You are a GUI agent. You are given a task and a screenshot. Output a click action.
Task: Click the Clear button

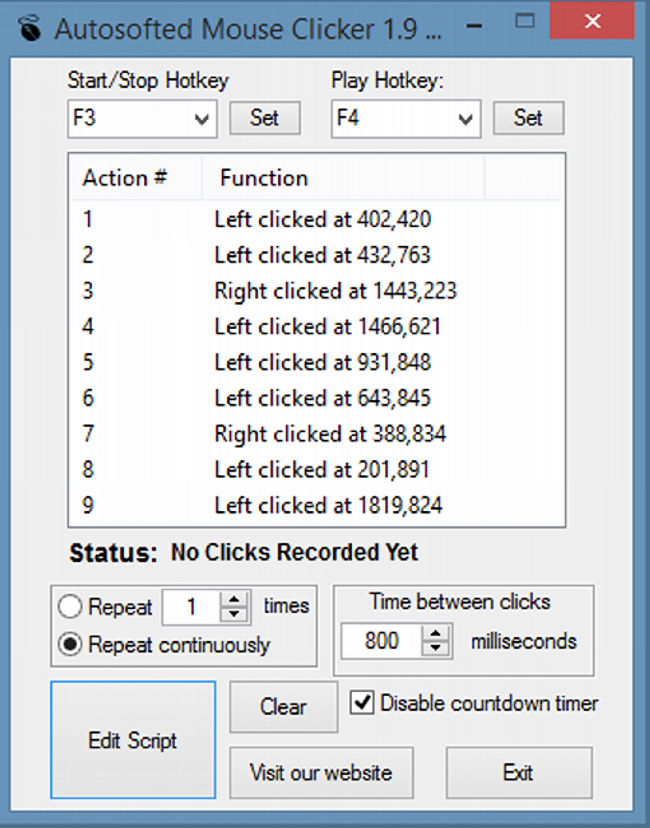[x=284, y=707]
